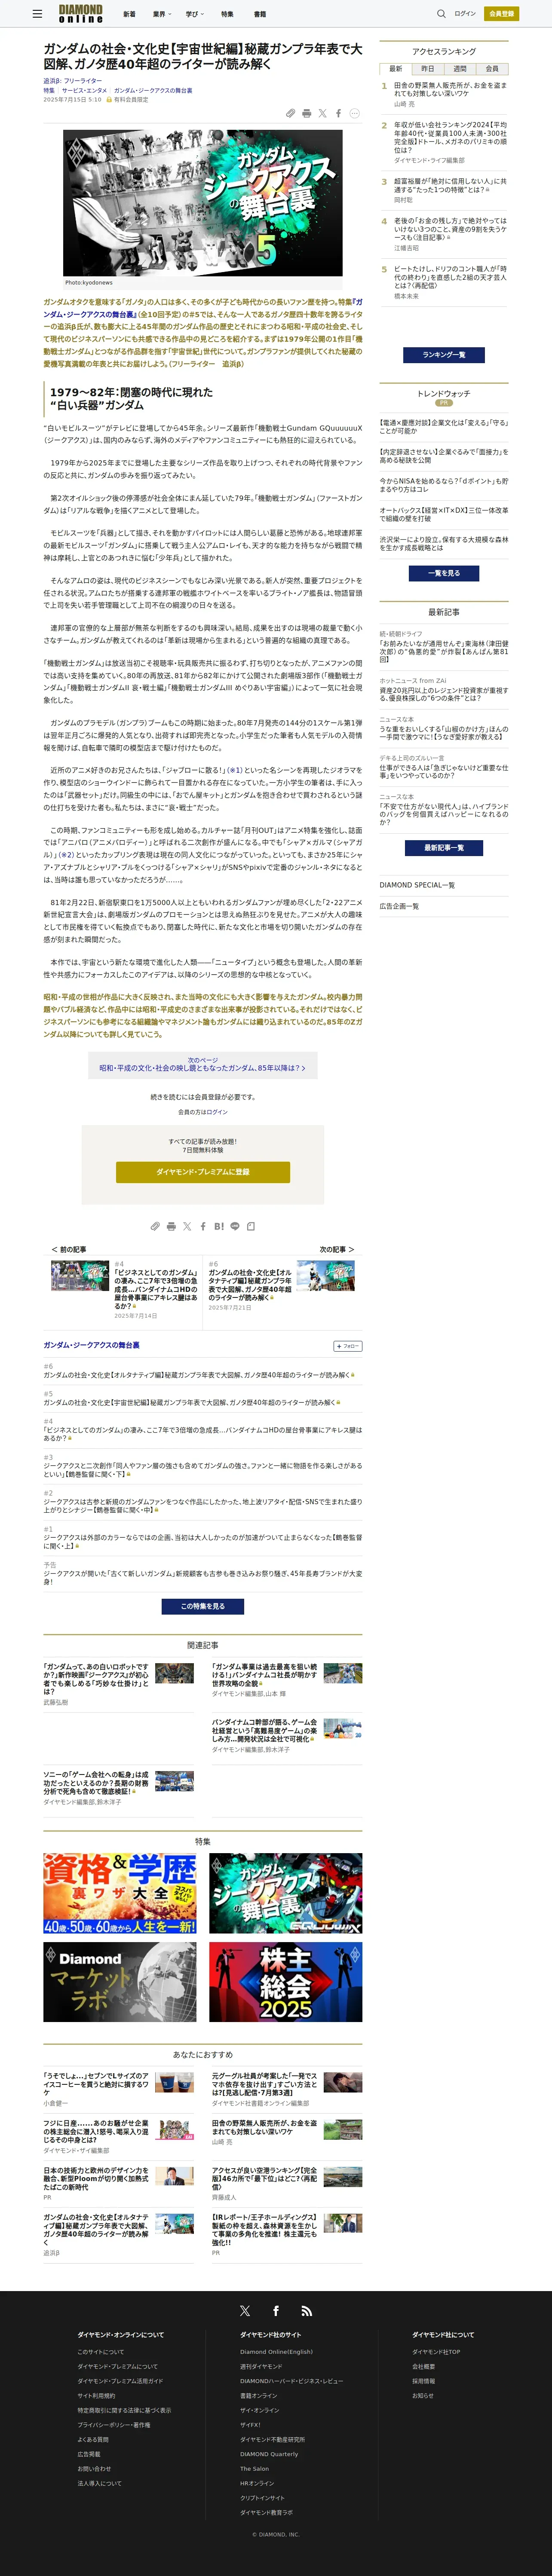
Task: Open series item #1 about 外部のカラー
Action: click(203, 1541)
